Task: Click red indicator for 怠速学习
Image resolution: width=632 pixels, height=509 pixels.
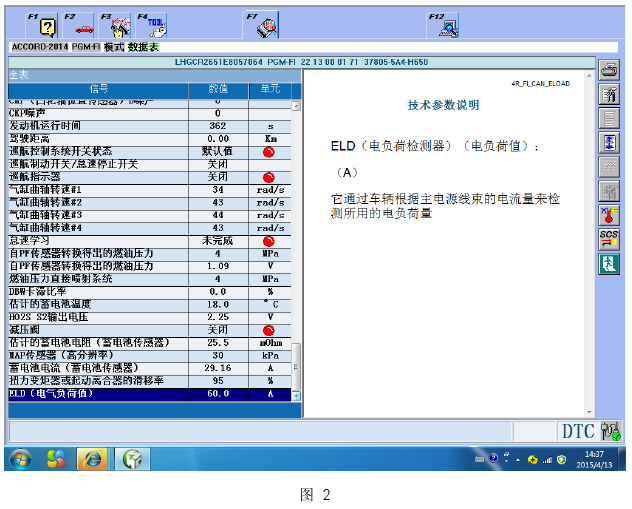Action: 269,241
